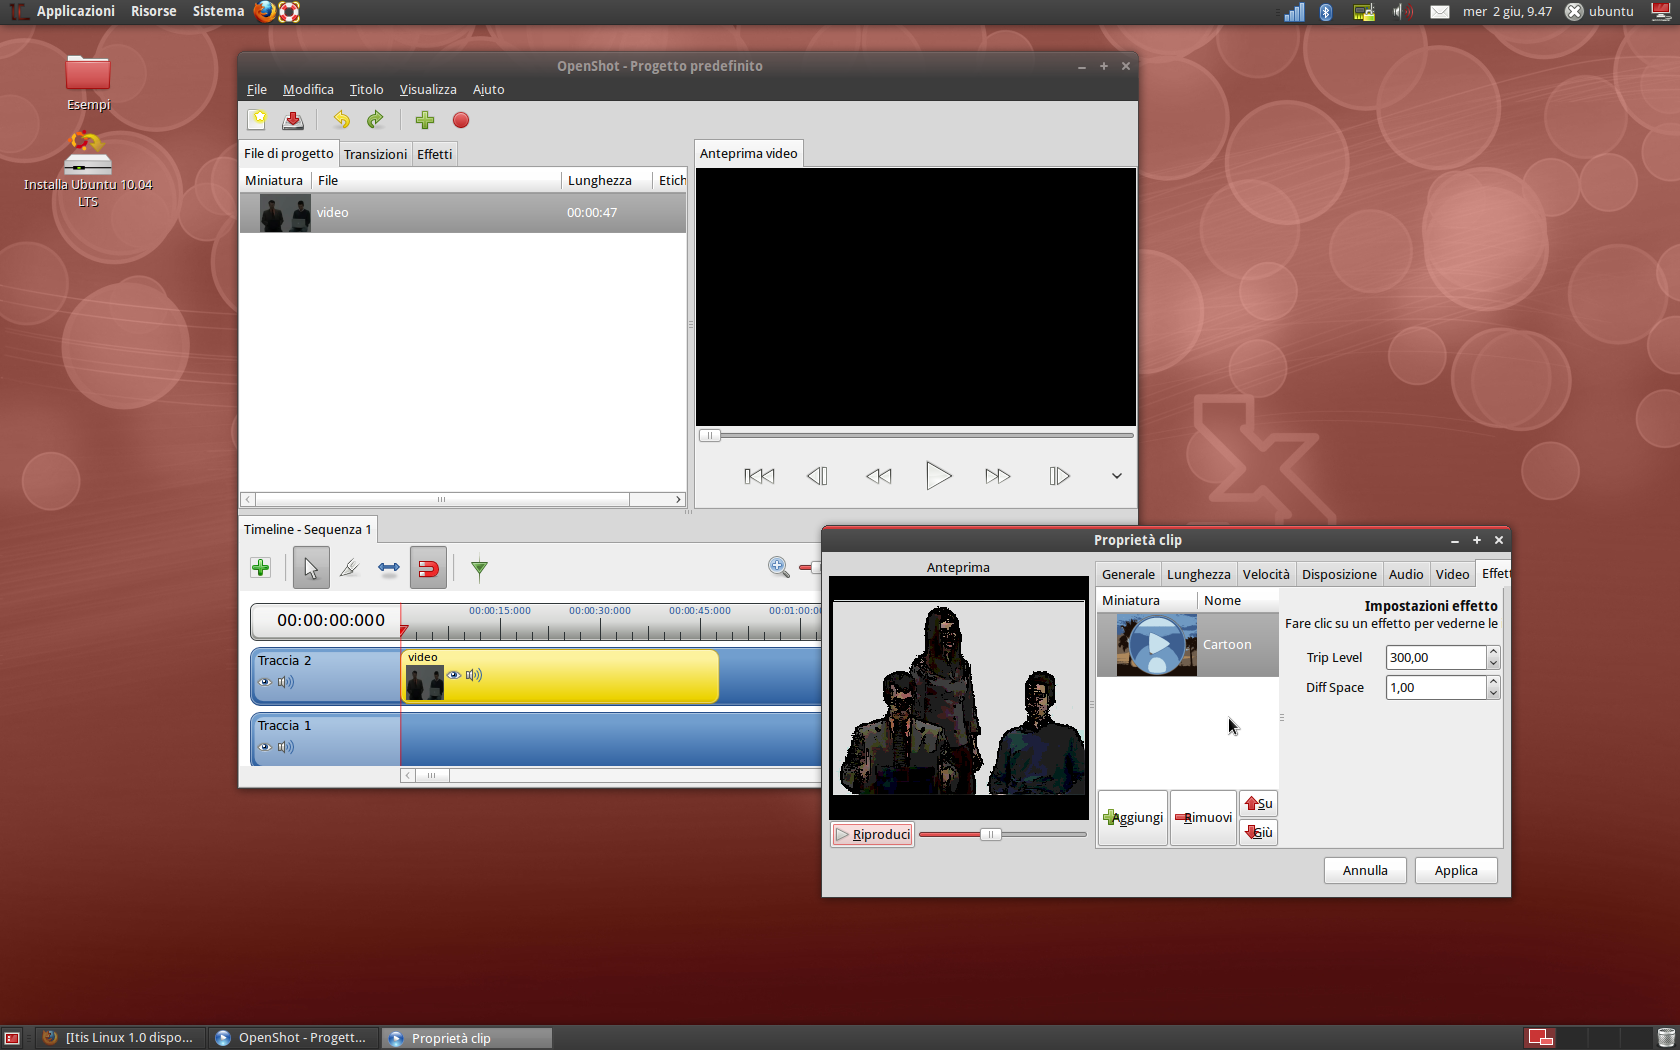
Task: Increase the Trip Level value with the up arrow
Action: (1493, 652)
